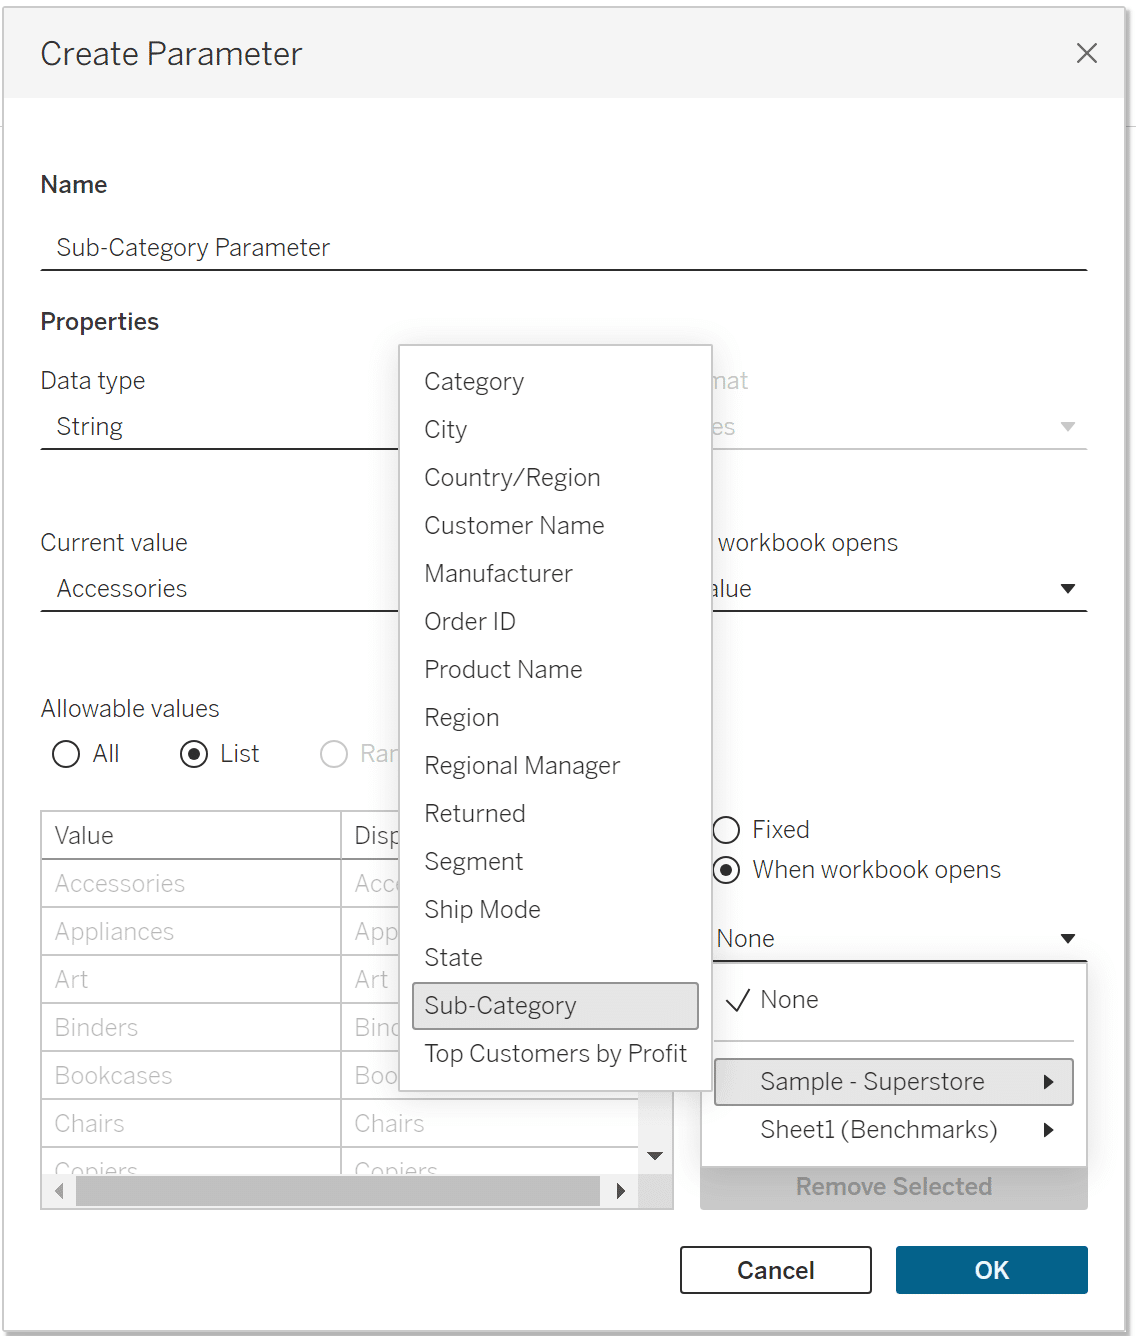Choose Top Customers by Profit field
Image resolution: width=1136 pixels, height=1336 pixels.
(555, 1054)
